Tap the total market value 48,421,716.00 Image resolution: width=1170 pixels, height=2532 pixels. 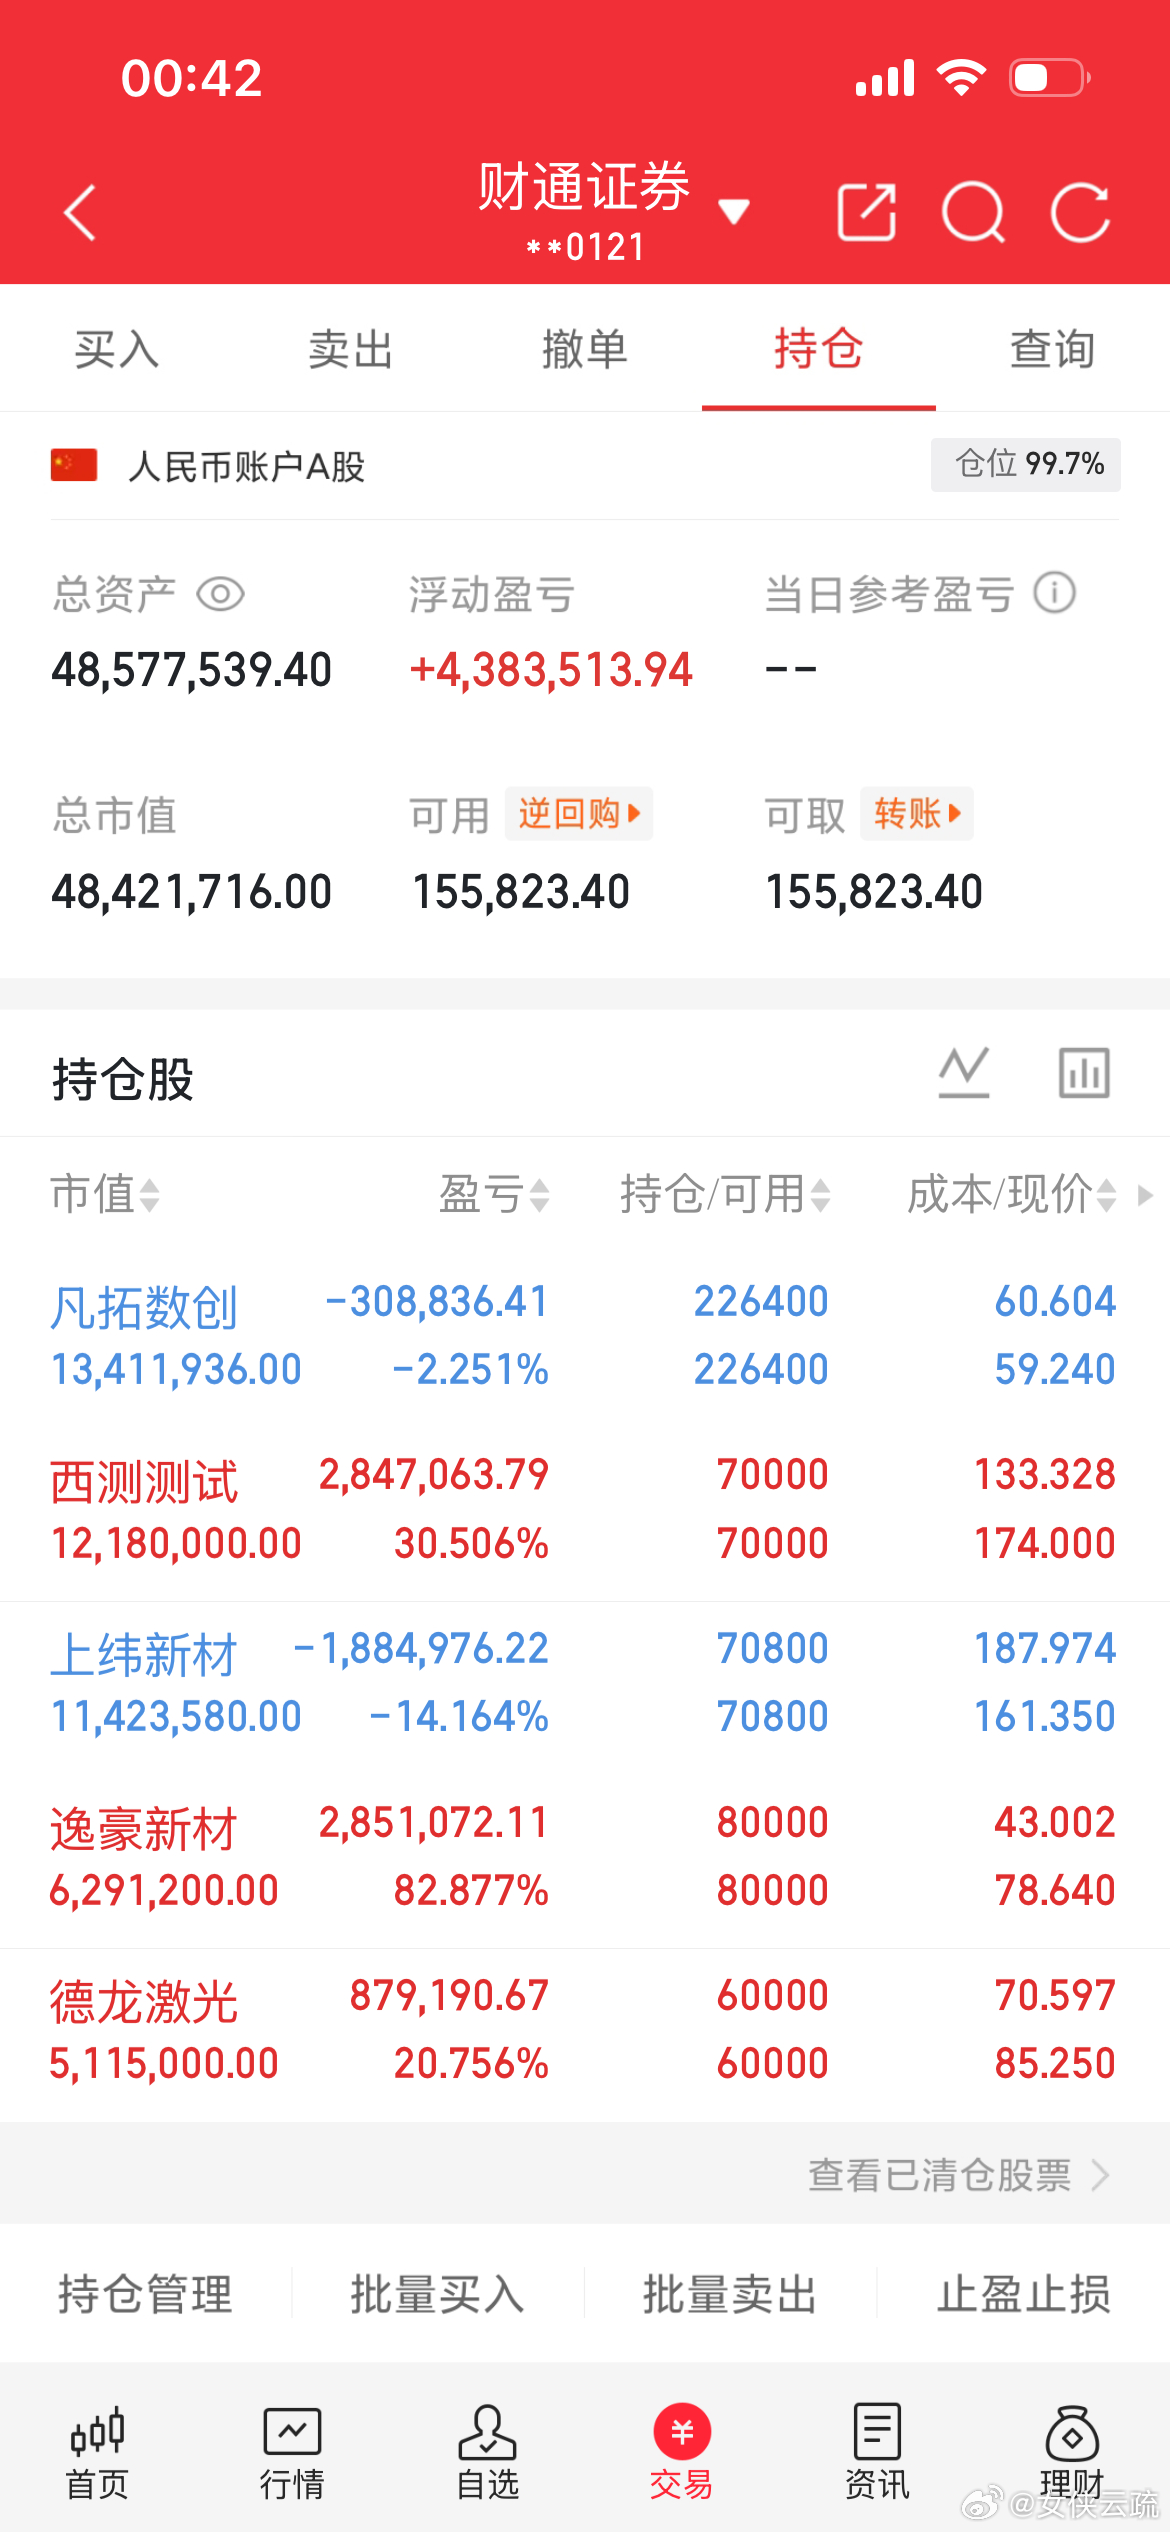(191, 891)
